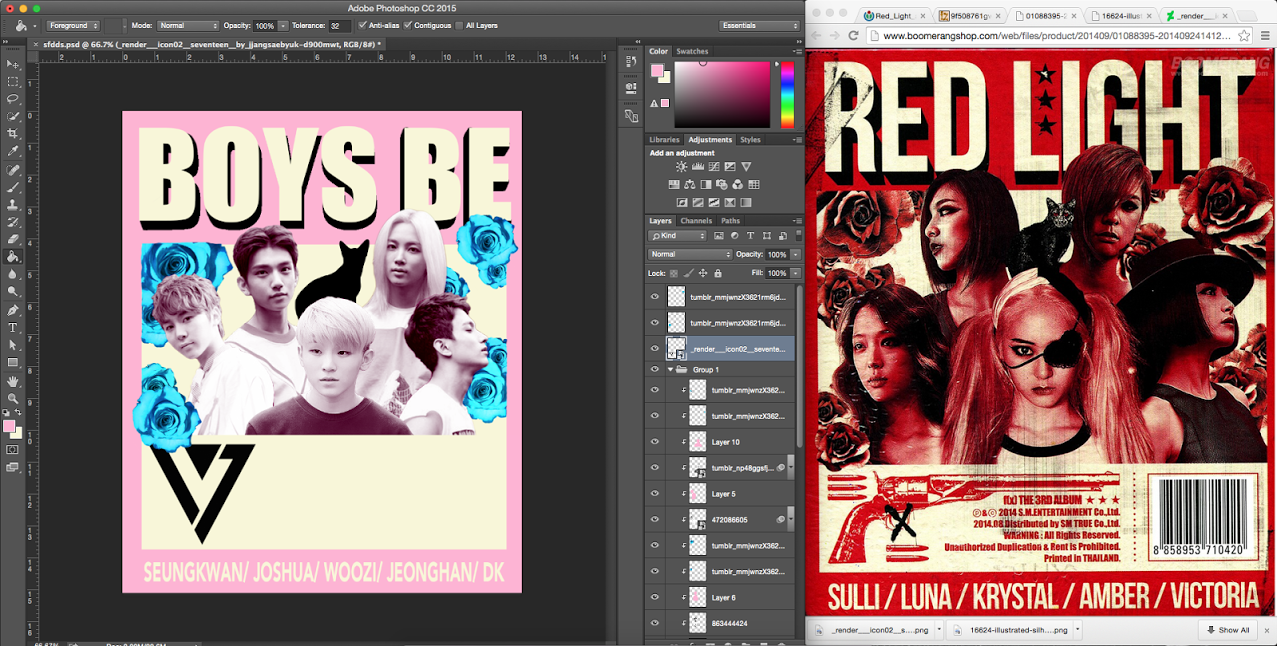Select the Quick Selection tool
1277x646 pixels.
tap(13, 116)
